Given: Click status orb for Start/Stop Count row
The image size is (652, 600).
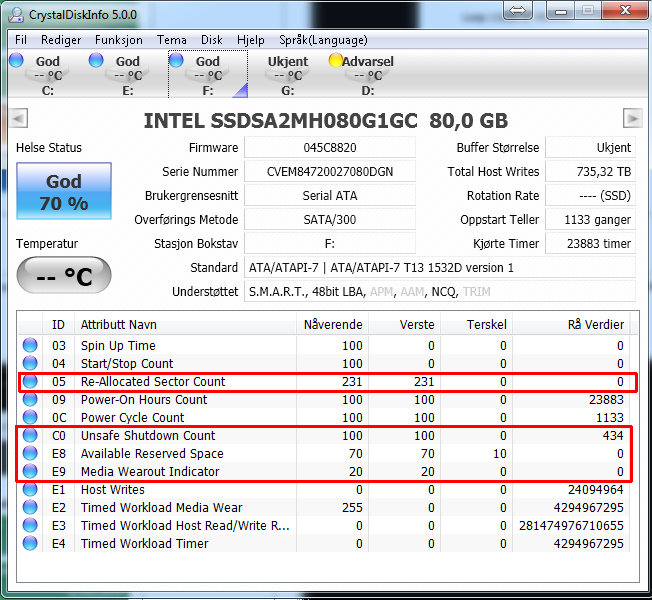Looking at the screenshot, I should (x=30, y=363).
